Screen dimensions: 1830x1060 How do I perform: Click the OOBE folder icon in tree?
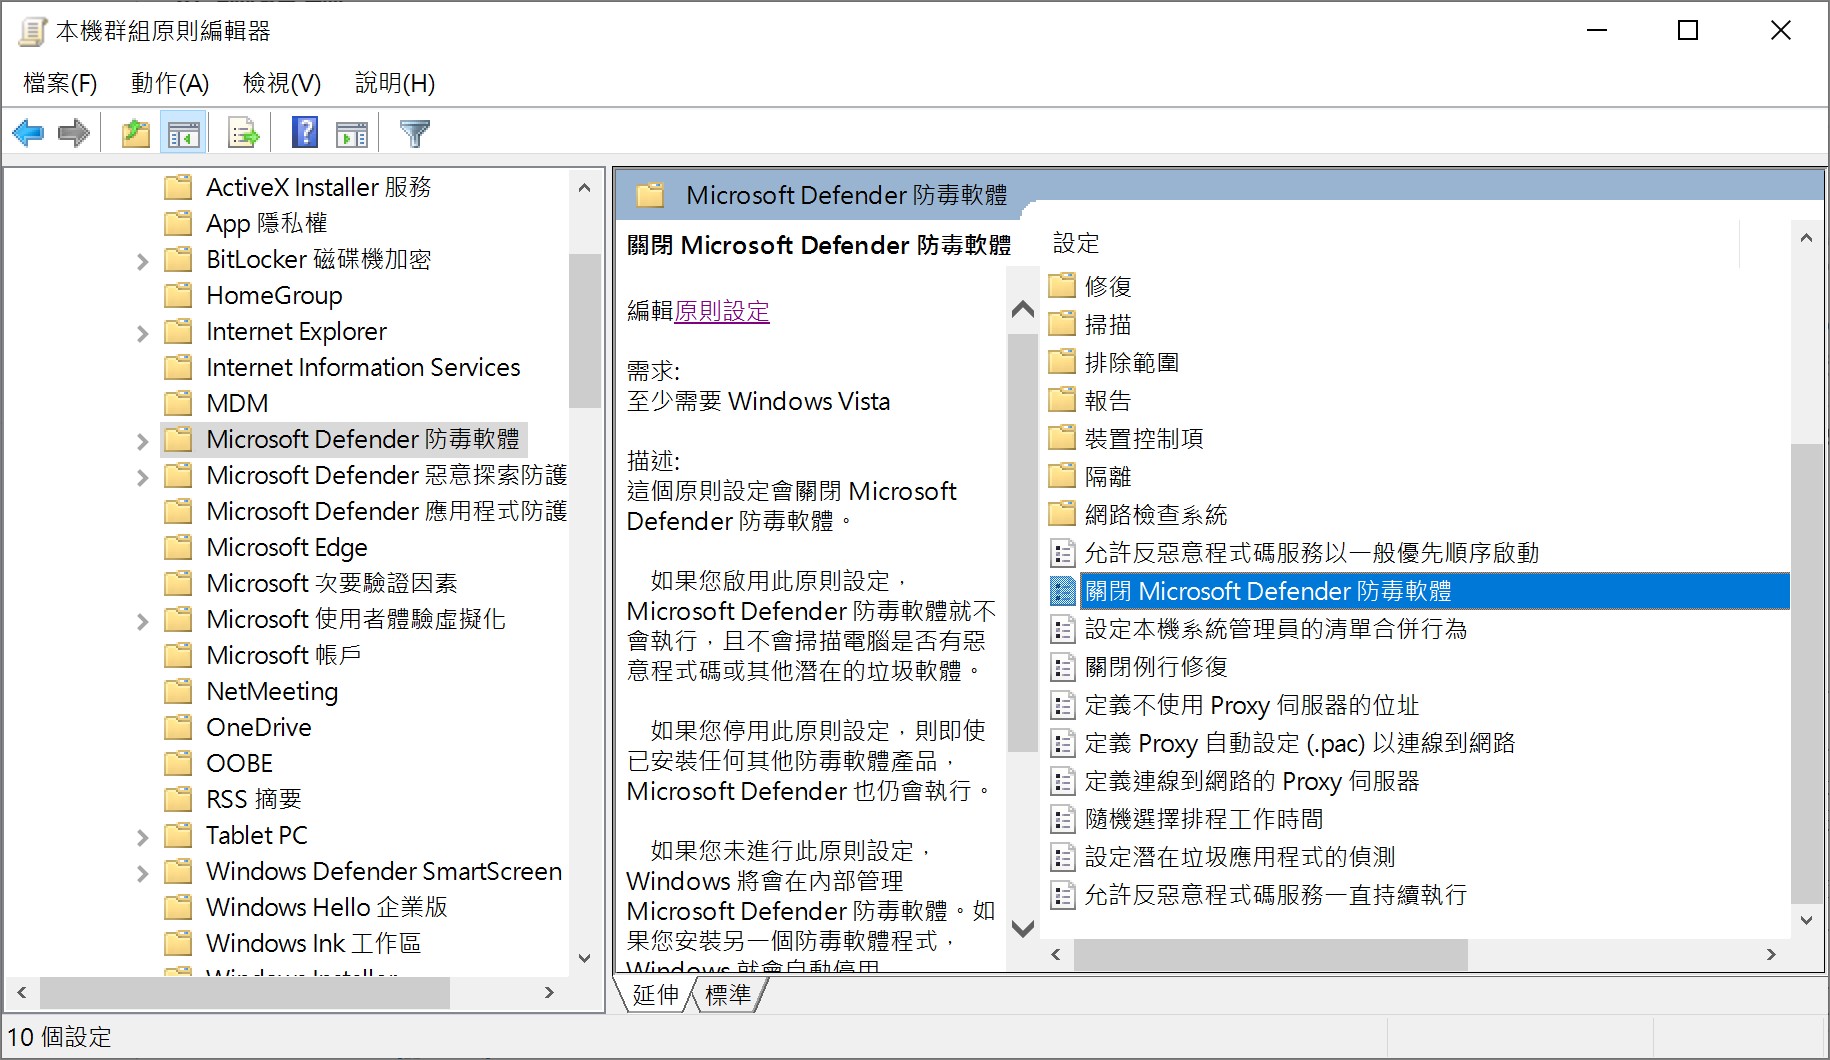[178, 763]
